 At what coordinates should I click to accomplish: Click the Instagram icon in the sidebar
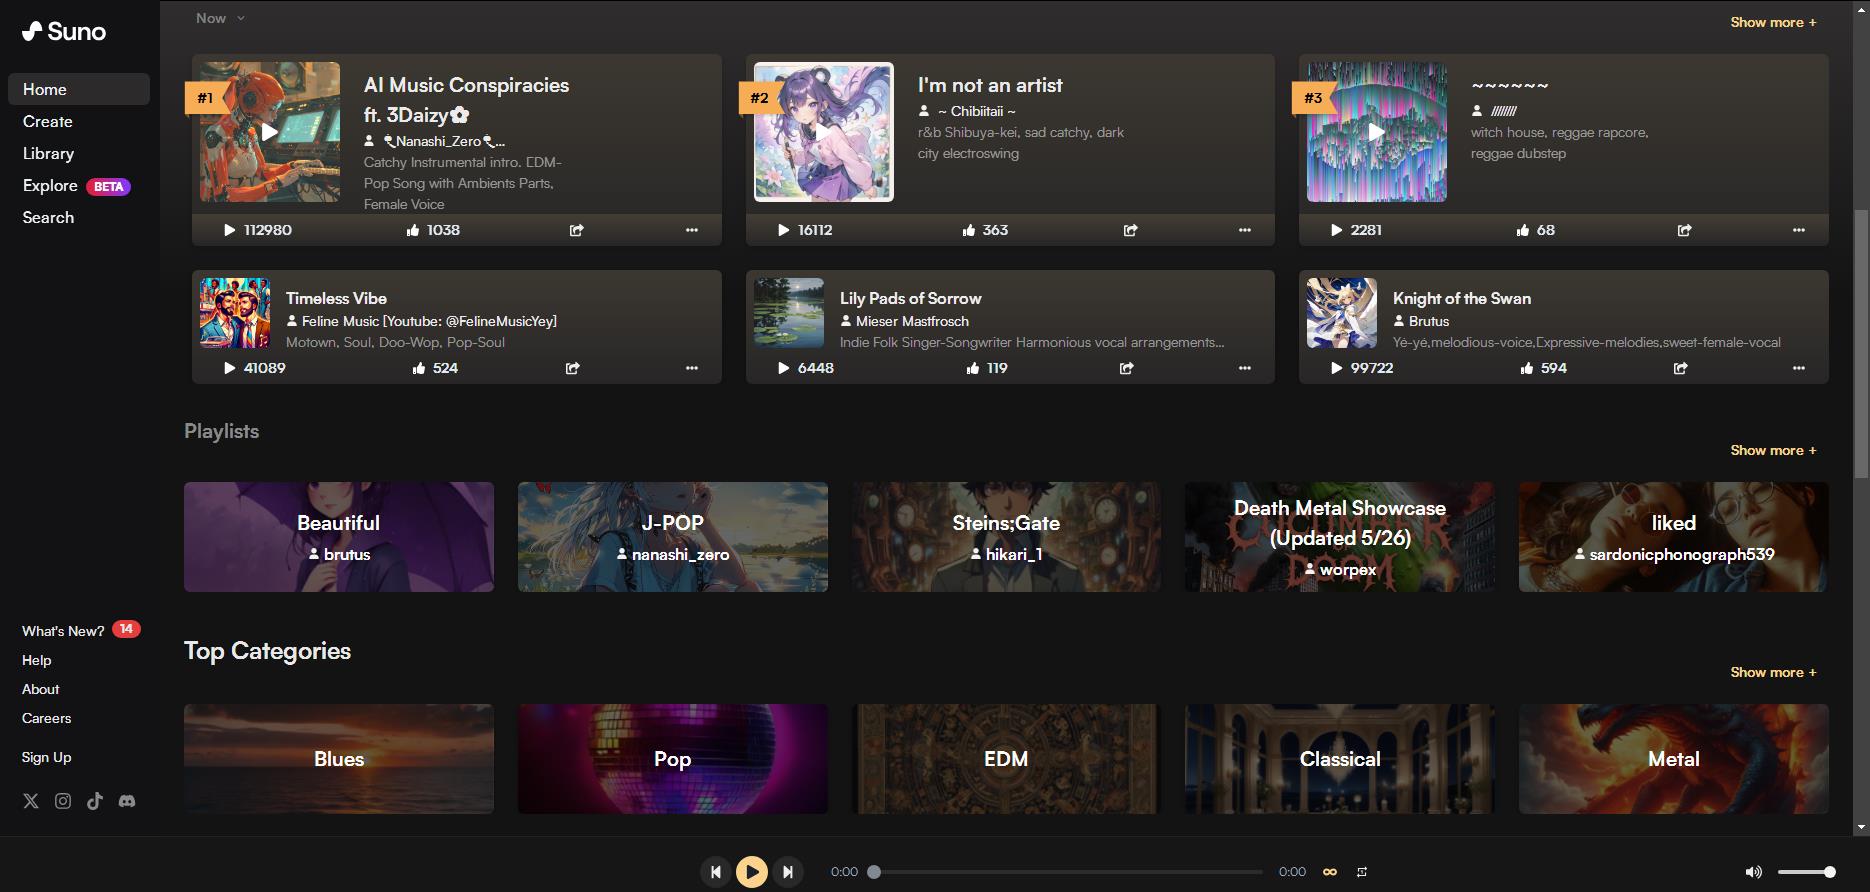point(63,801)
